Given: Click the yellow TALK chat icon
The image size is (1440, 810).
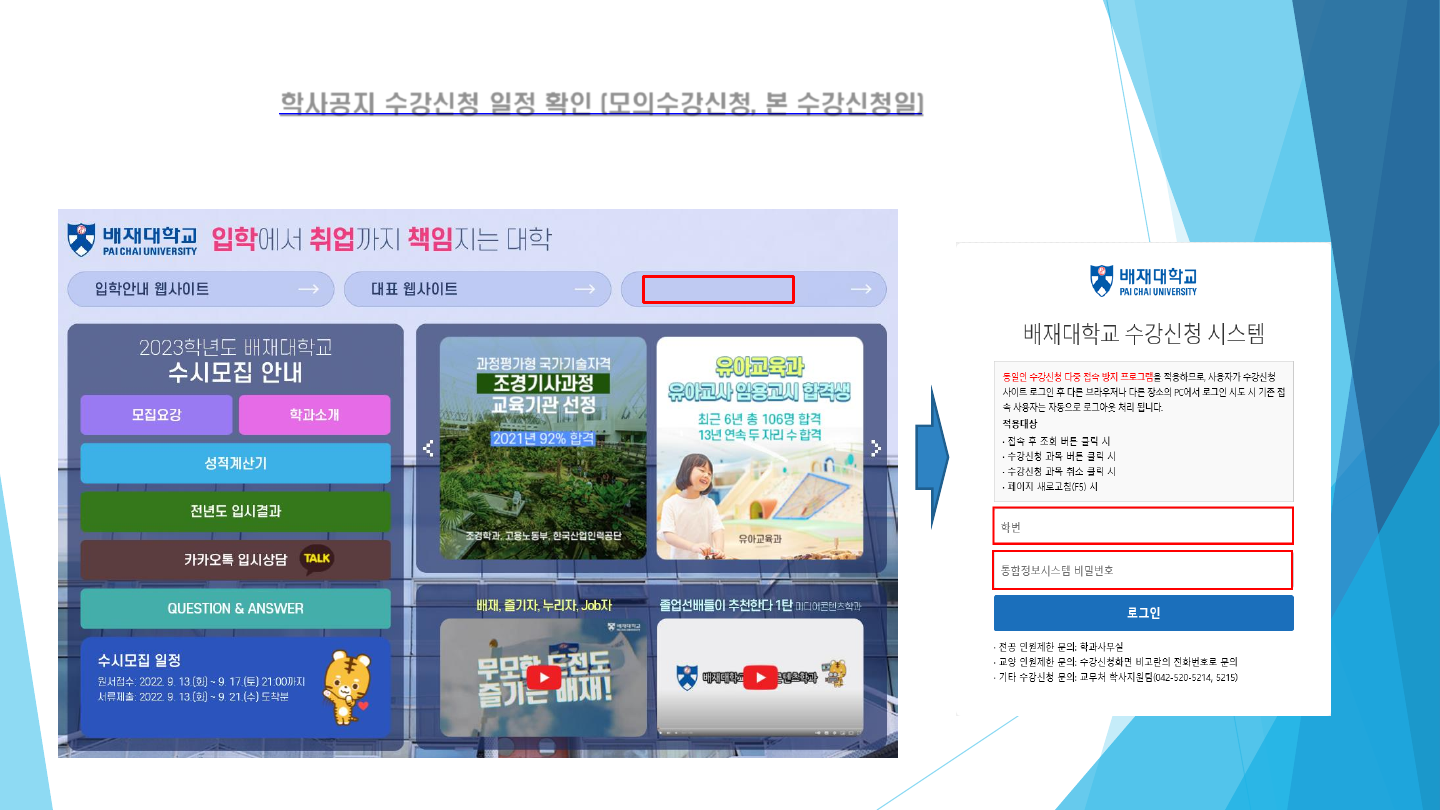Looking at the screenshot, I should click(x=317, y=559).
